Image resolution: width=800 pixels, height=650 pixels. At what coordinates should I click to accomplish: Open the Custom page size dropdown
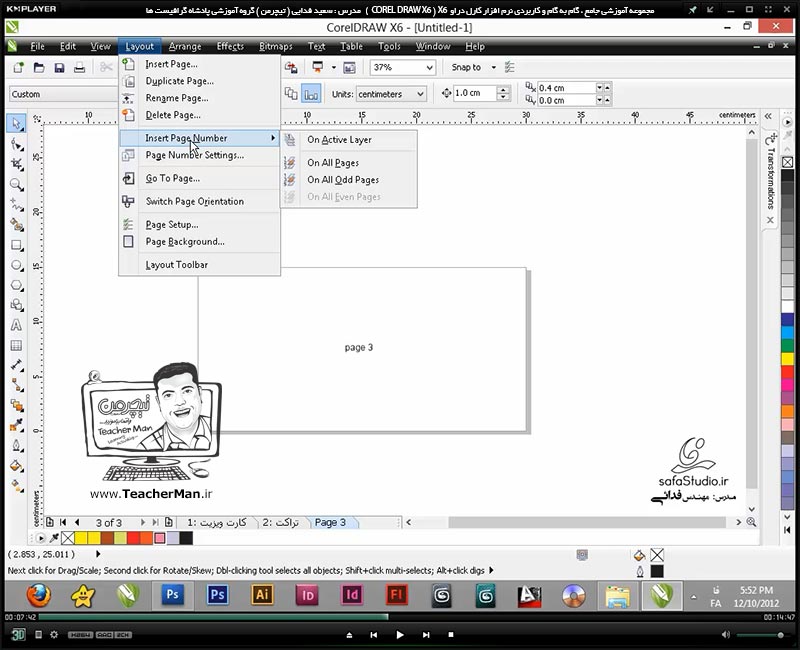click(63, 94)
